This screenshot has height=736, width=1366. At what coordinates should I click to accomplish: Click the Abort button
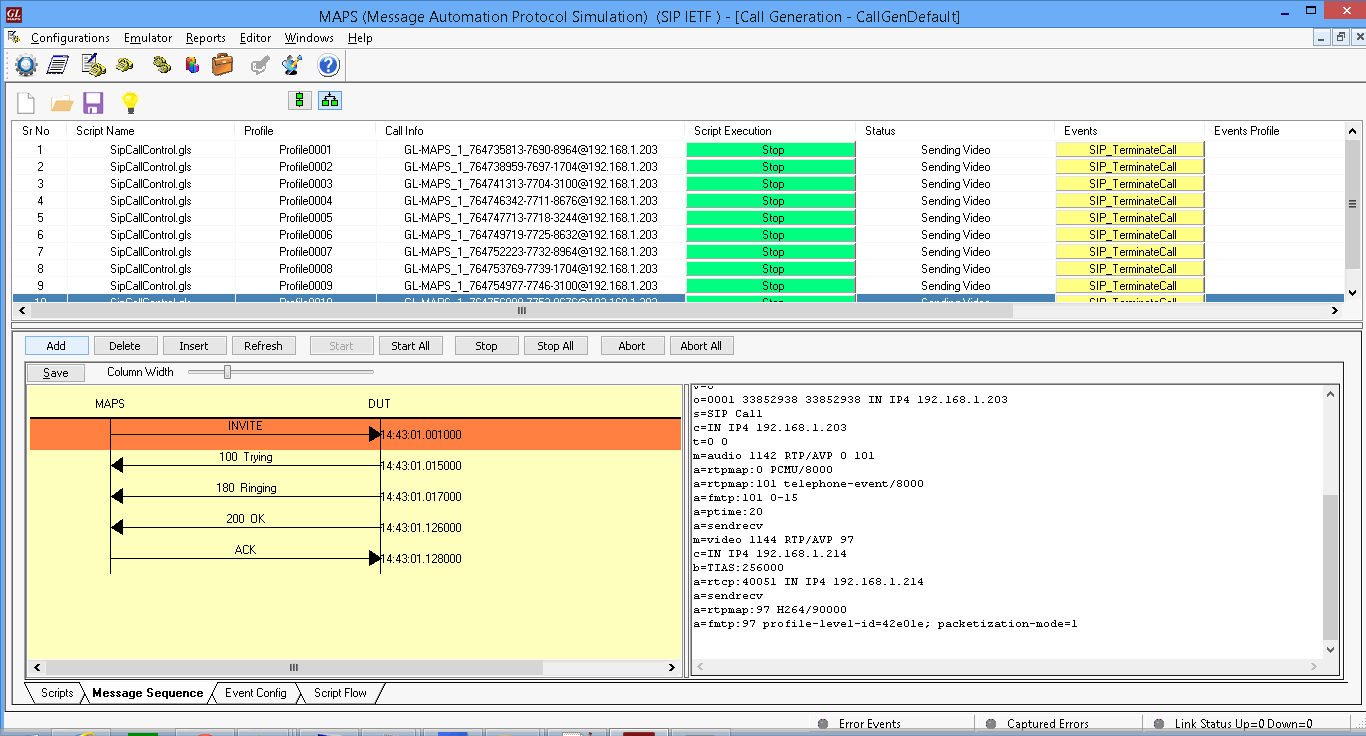632,346
